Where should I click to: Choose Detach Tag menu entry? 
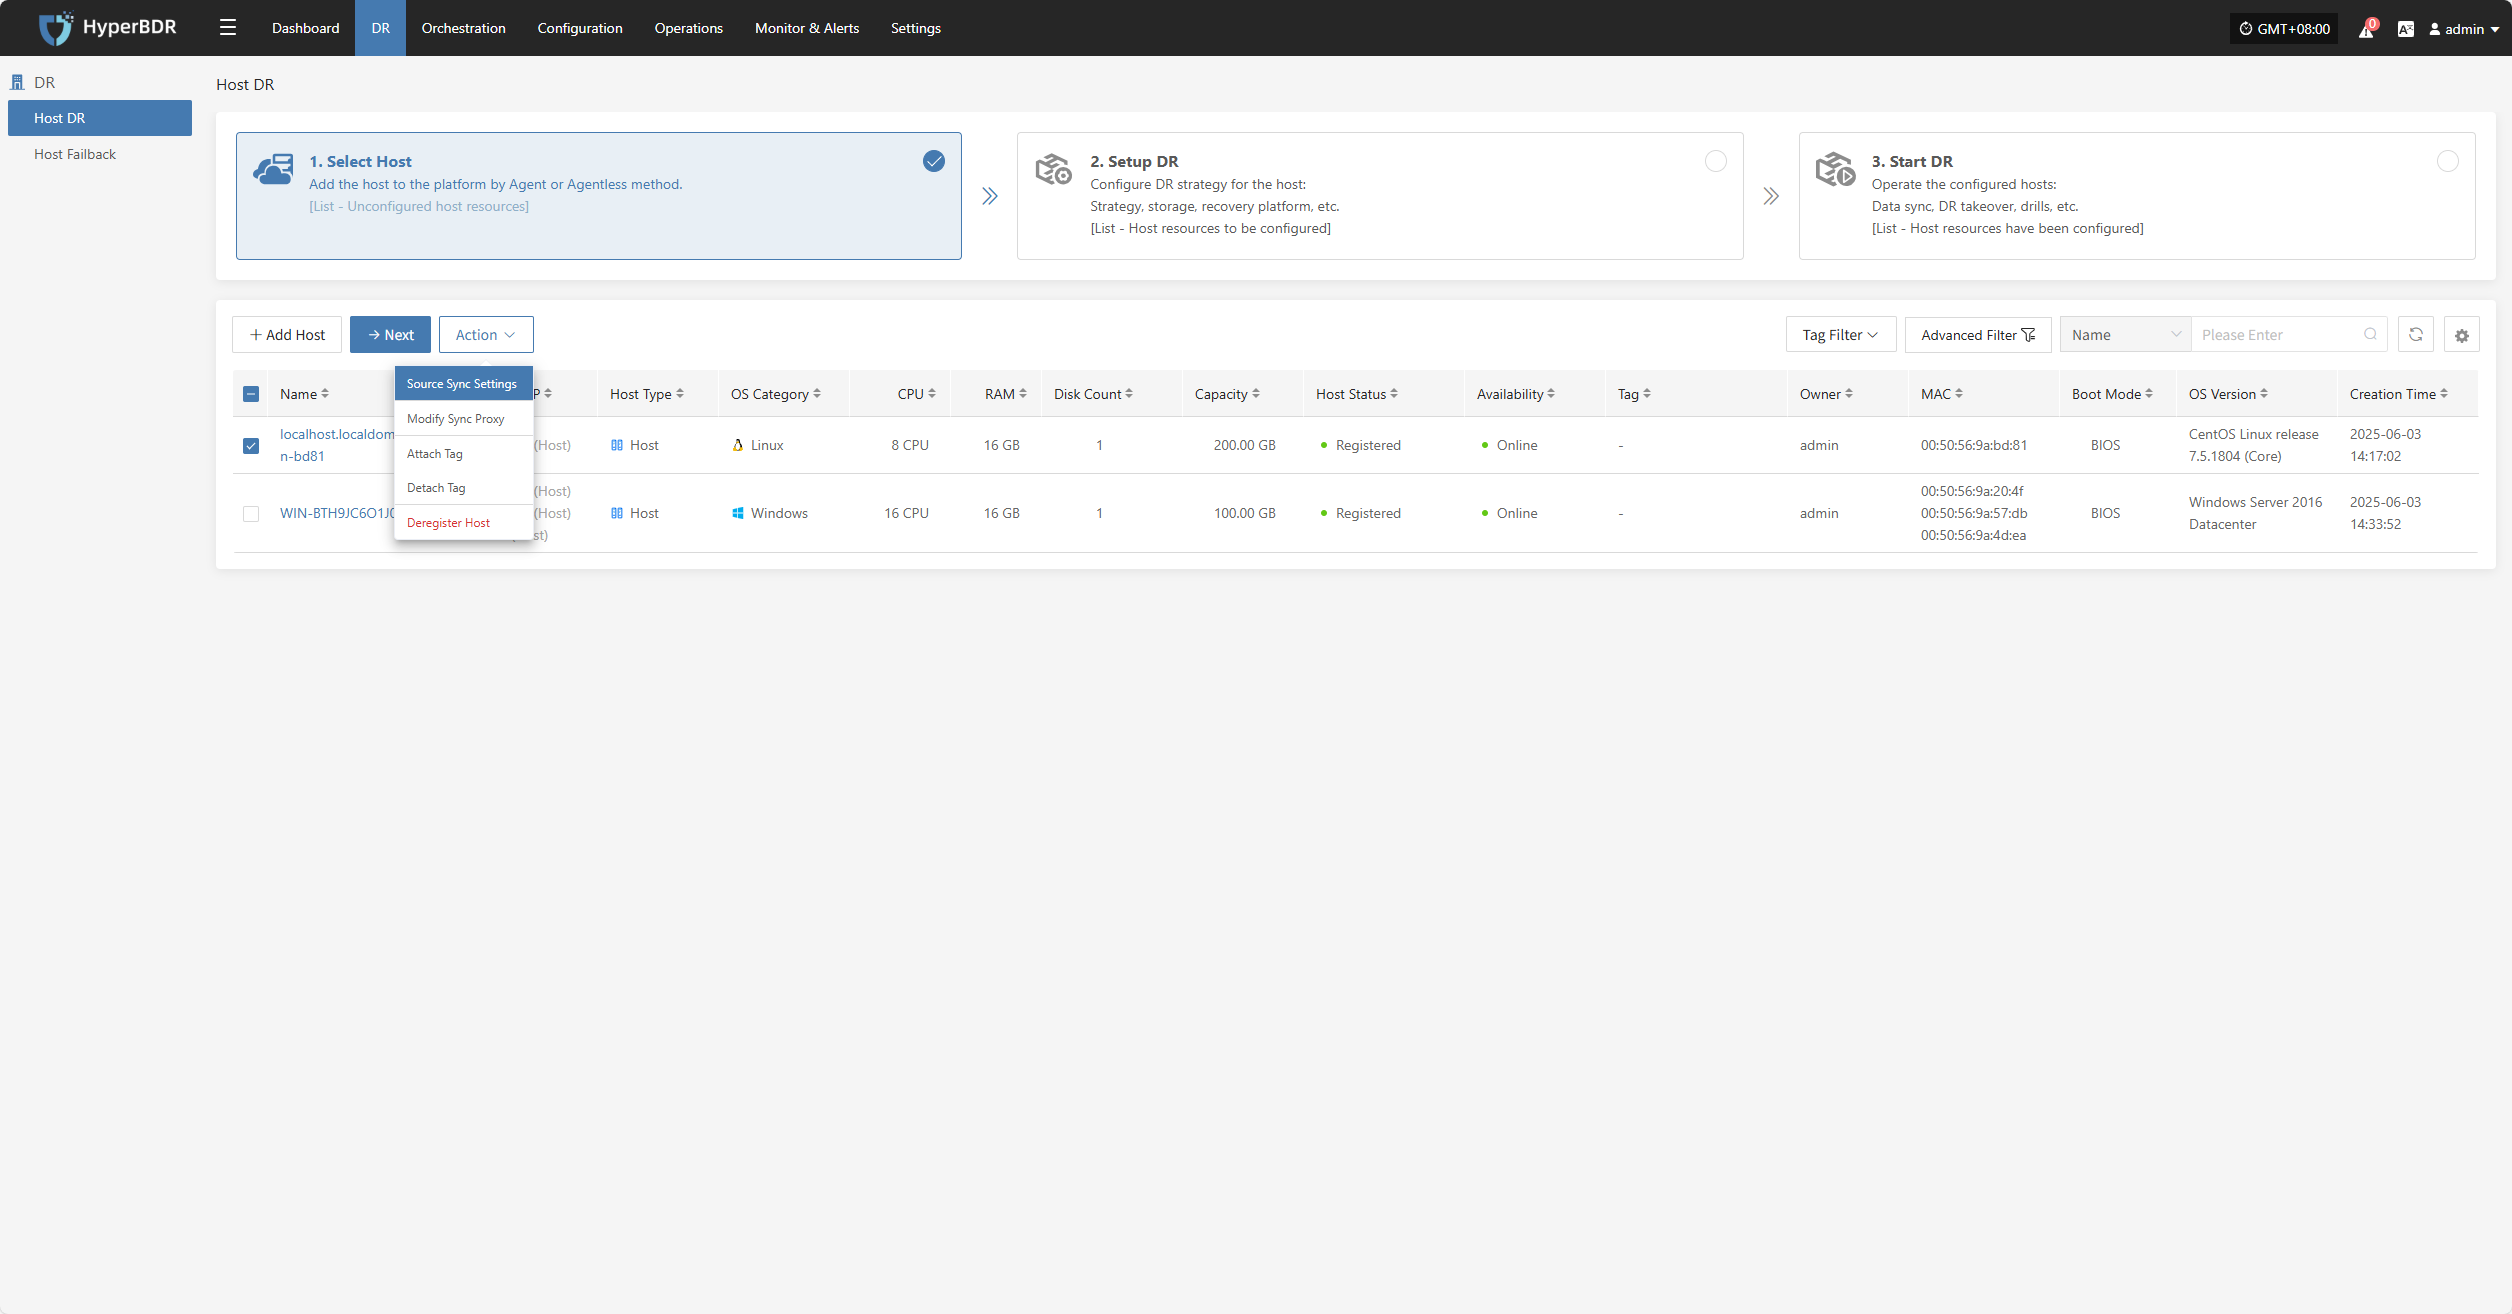(463, 488)
